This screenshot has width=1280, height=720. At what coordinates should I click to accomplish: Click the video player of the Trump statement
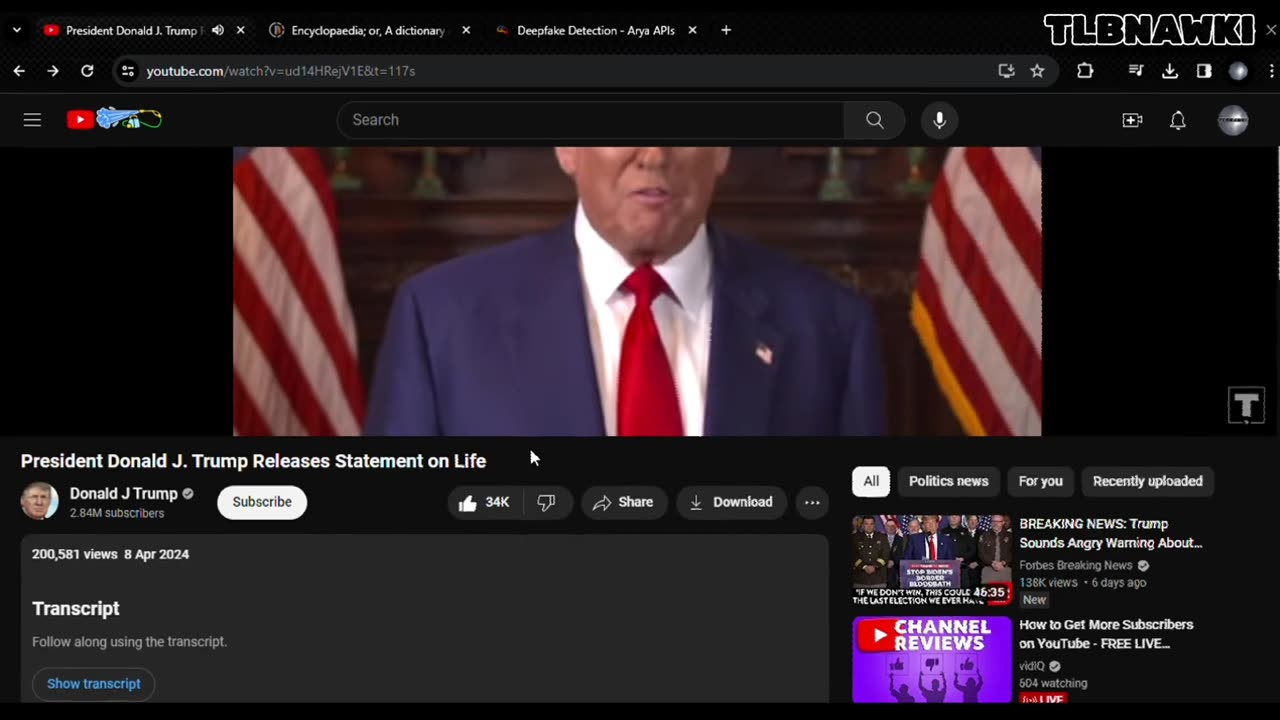[x=637, y=291]
